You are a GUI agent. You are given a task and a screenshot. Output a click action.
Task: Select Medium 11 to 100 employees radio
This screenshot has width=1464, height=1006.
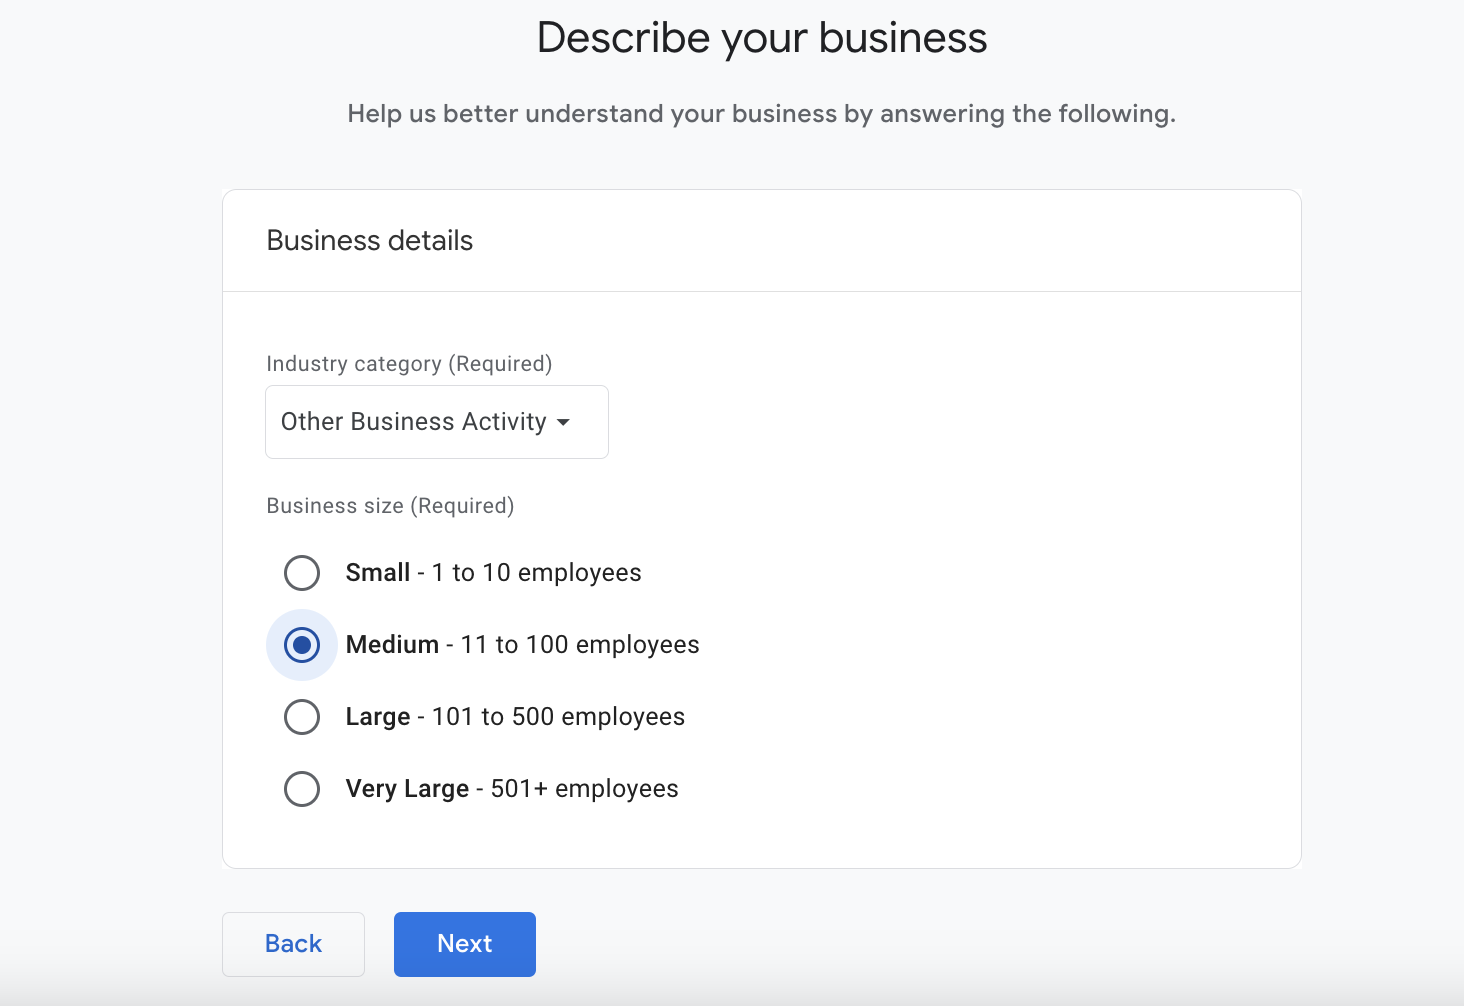coord(302,645)
